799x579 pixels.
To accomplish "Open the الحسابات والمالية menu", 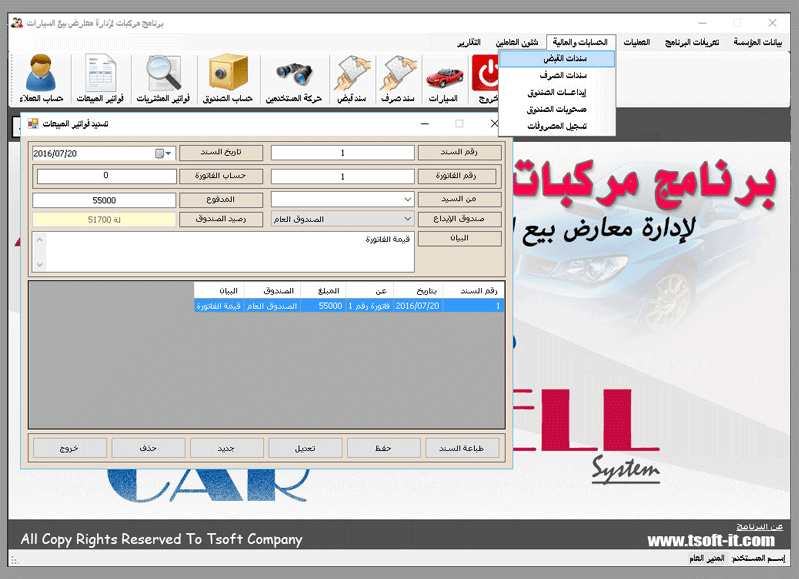I will pos(580,42).
